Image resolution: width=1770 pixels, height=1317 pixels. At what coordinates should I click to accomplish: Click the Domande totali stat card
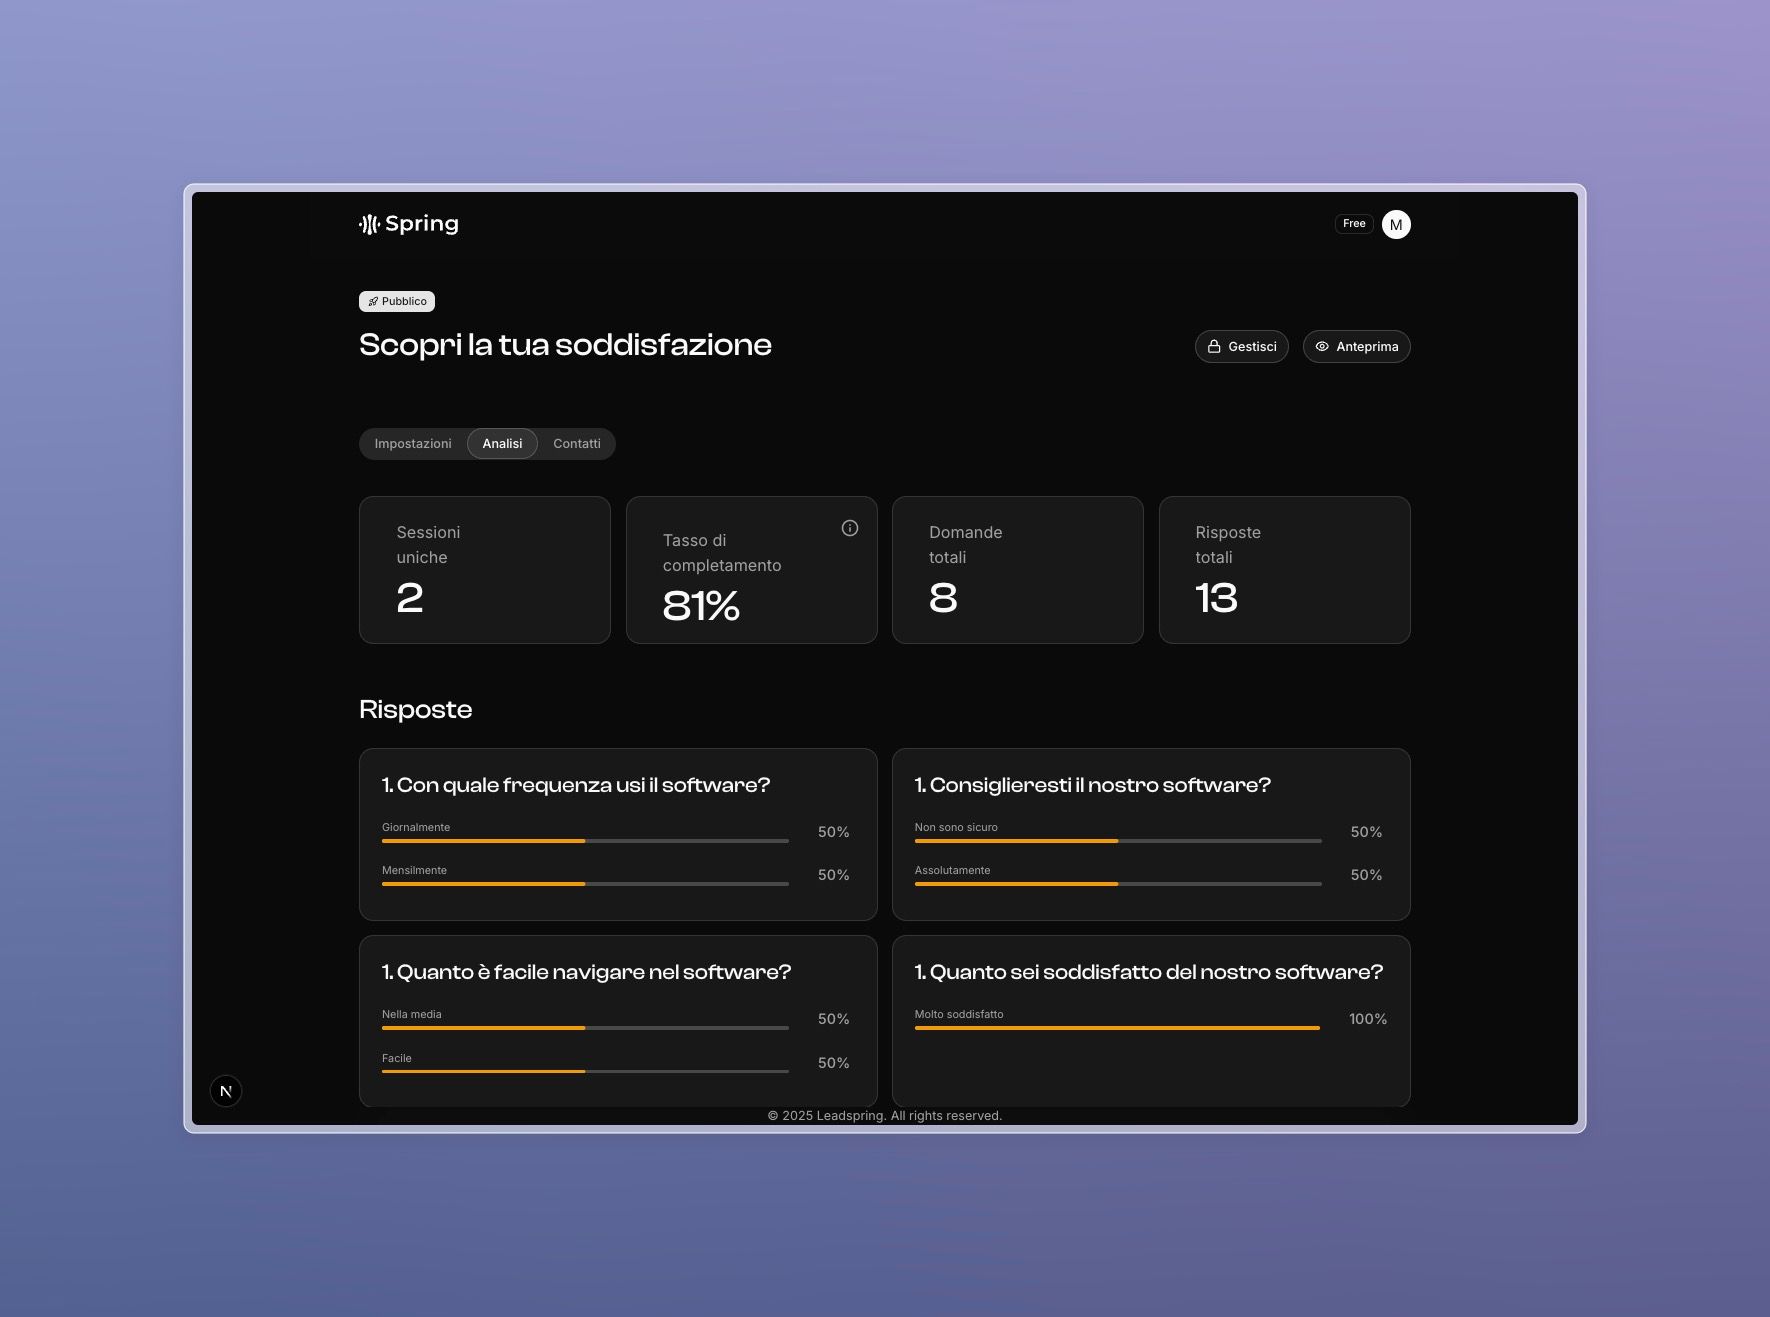click(x=1017, y=570)
